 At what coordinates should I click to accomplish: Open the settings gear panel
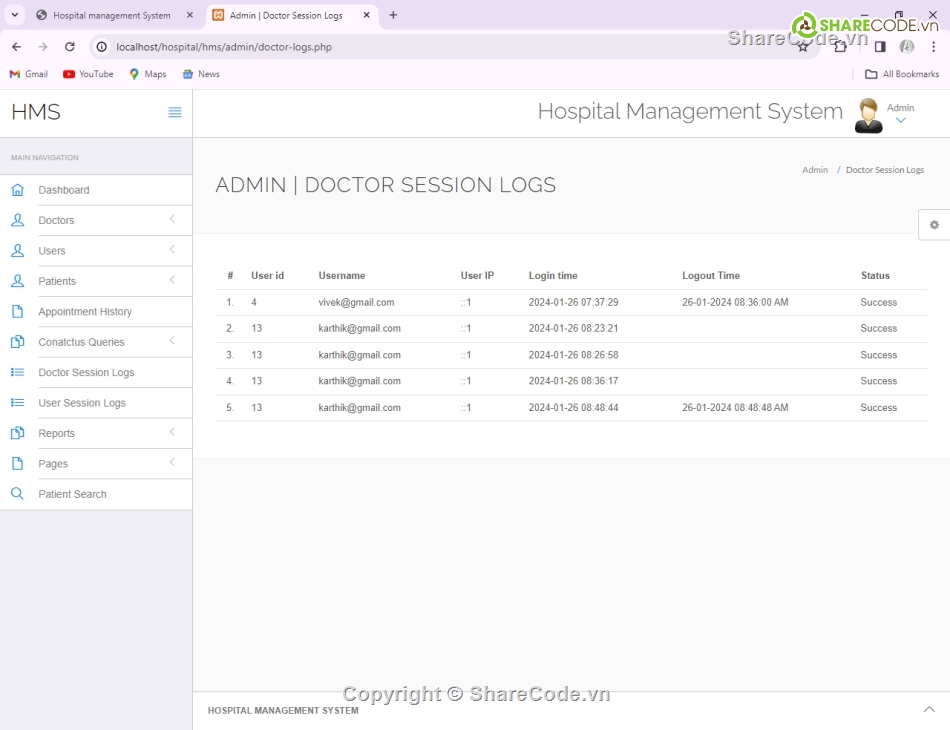pos(934,225)
